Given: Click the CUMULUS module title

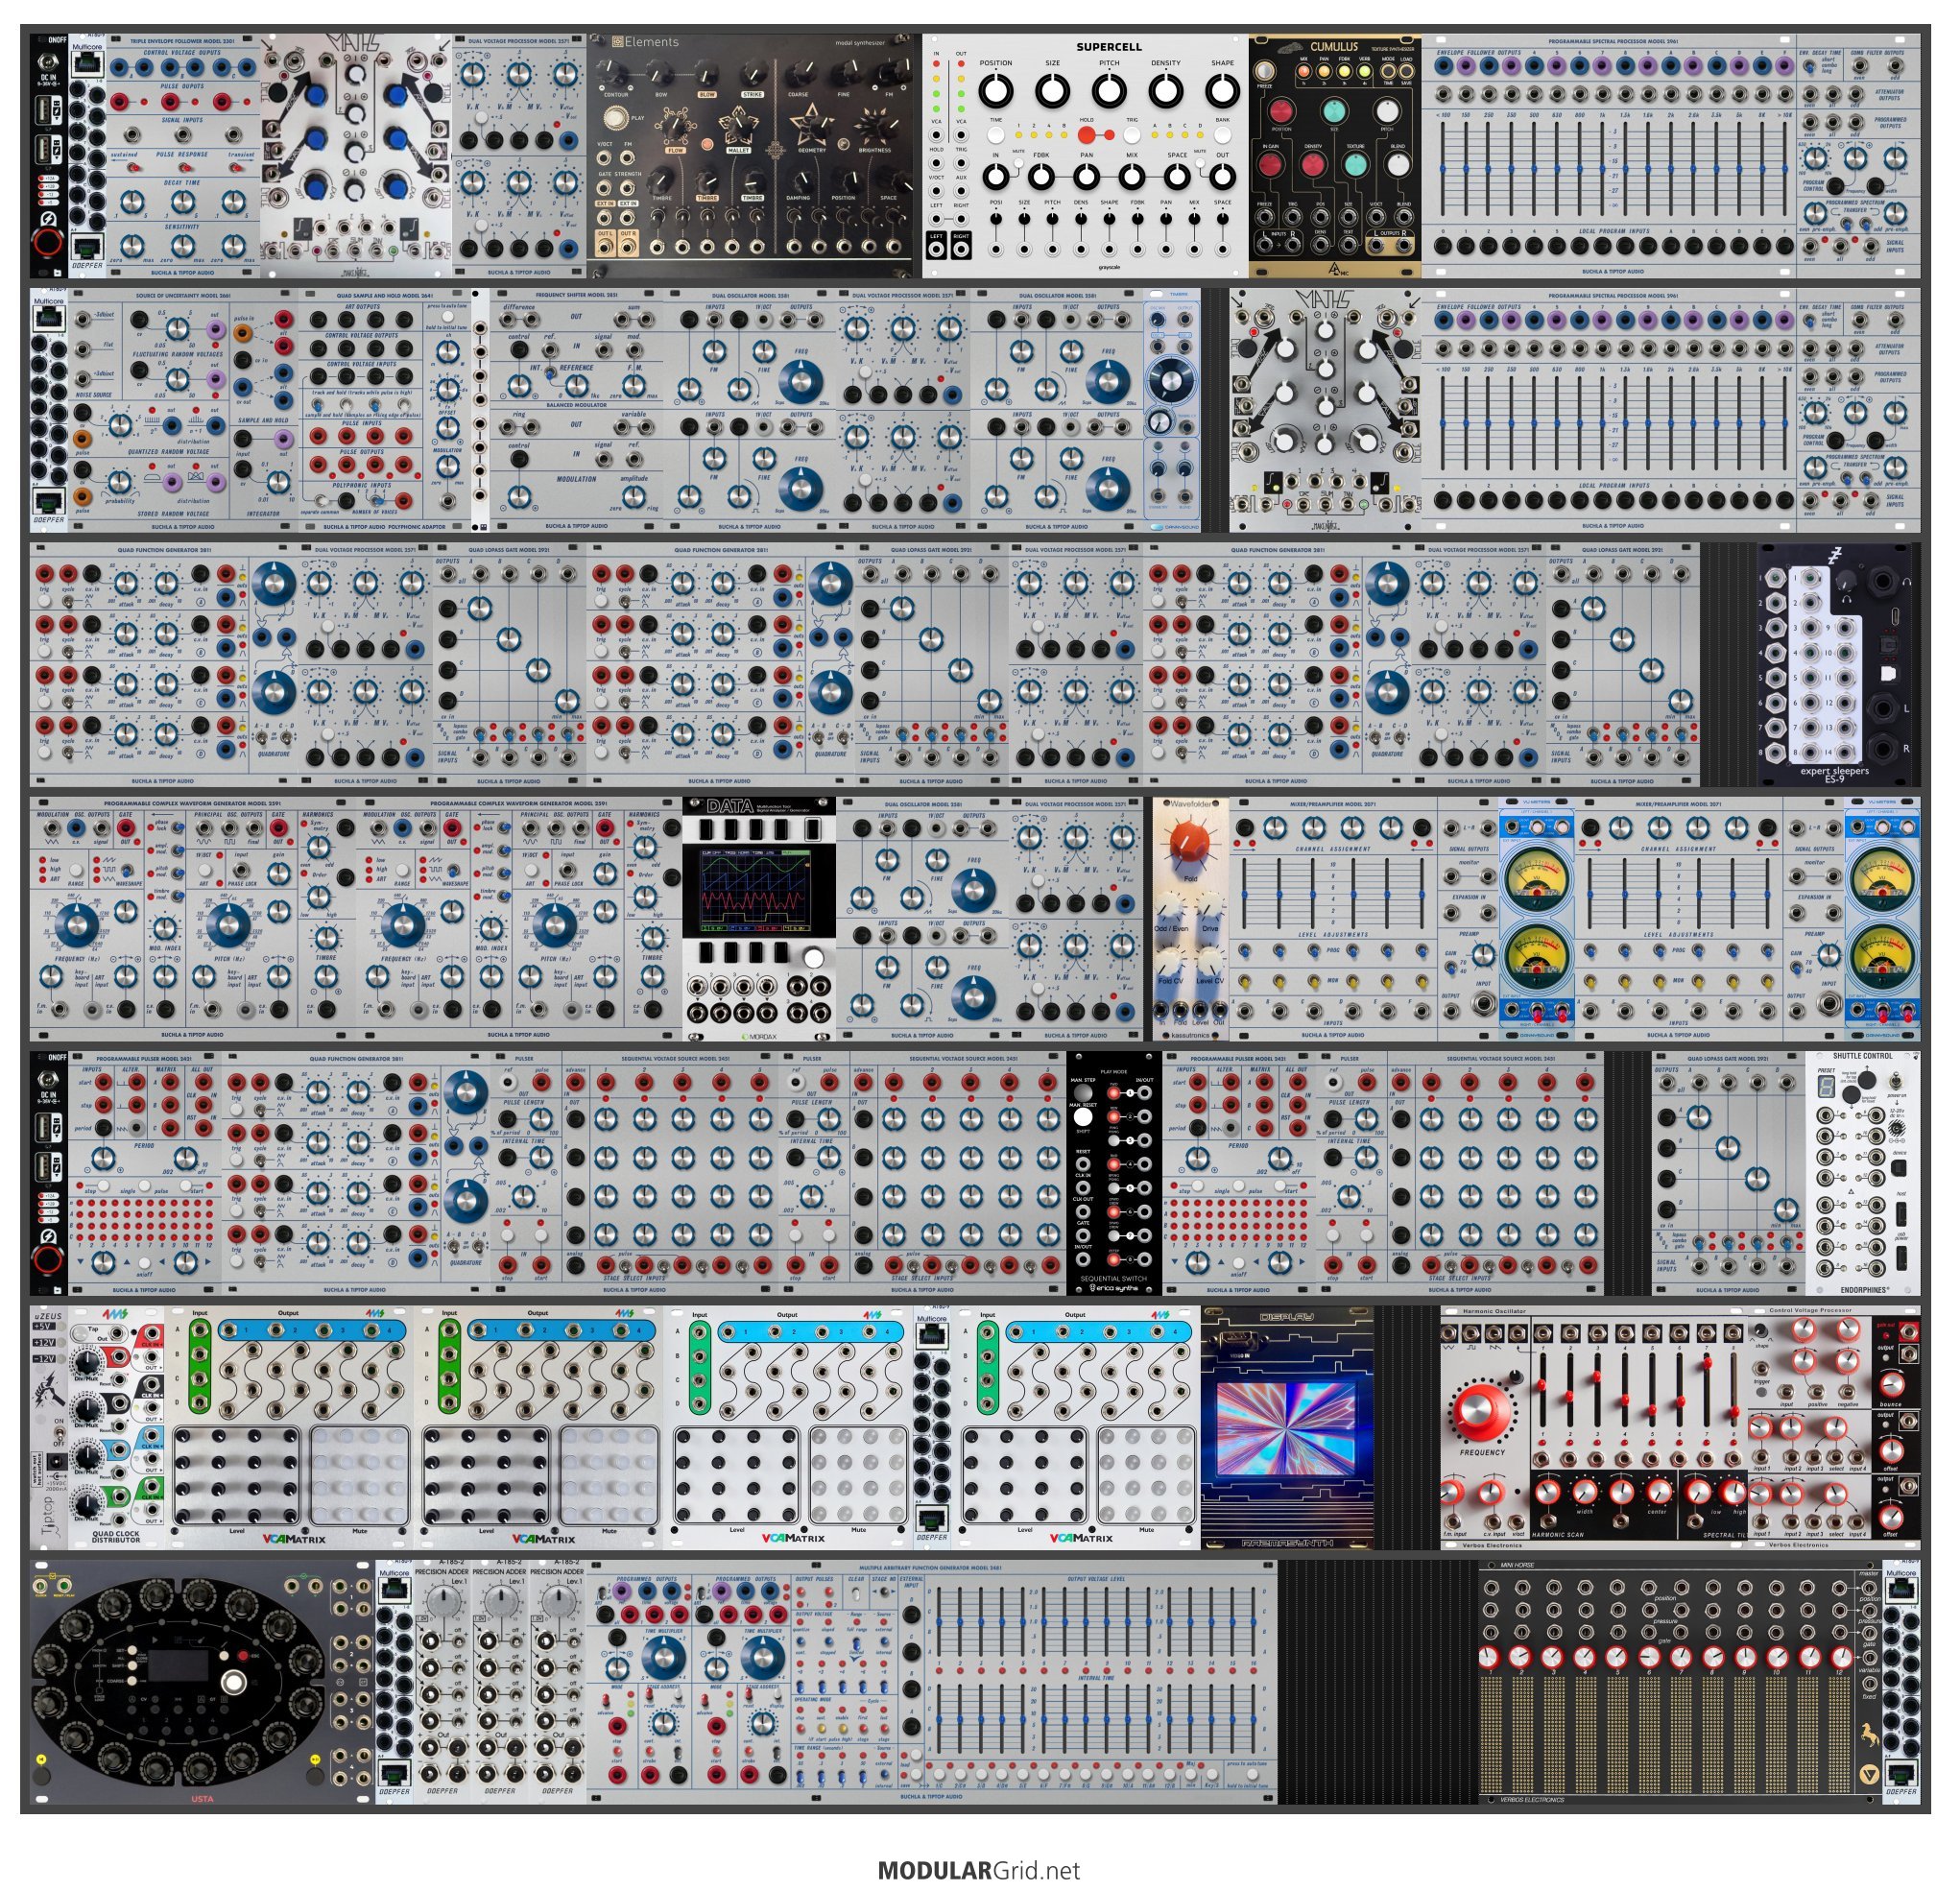Looking at the screenshot, I should coord(1334,47).
